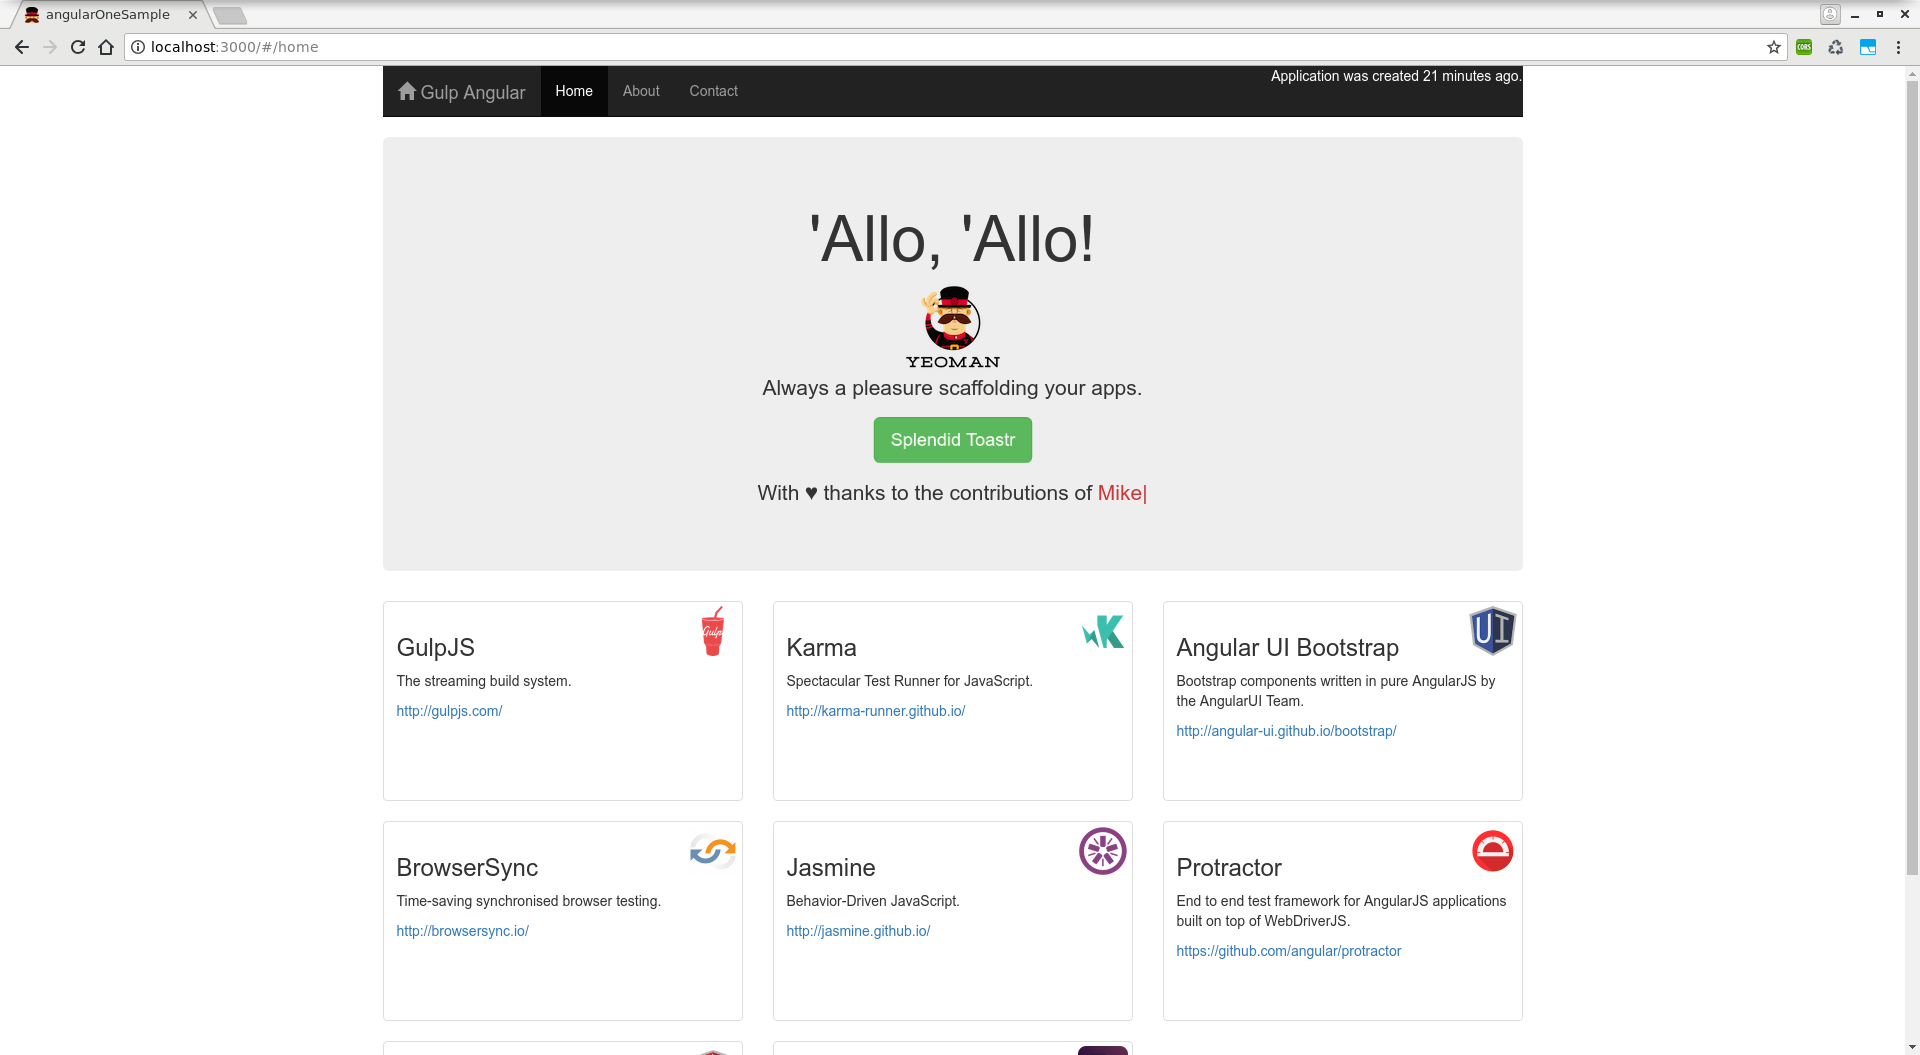Click 'Behavior-Driven JavaScript.' text
This screenshot has width=1920, height=1055.
(x=873, y=901)
